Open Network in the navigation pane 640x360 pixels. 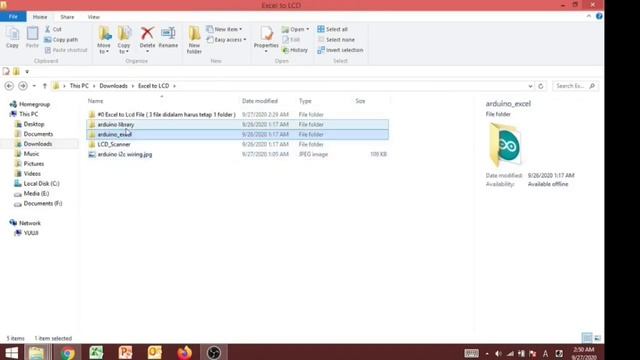coord(30,223)
